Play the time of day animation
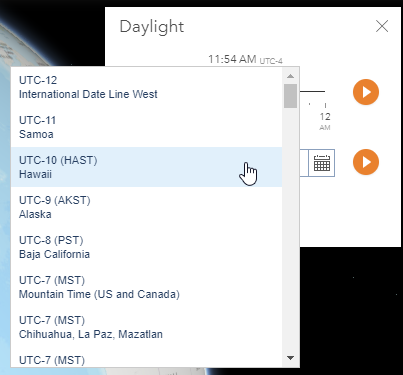This screenshot has height=375, width=403. pyautogui.click(x=366, y=92)
